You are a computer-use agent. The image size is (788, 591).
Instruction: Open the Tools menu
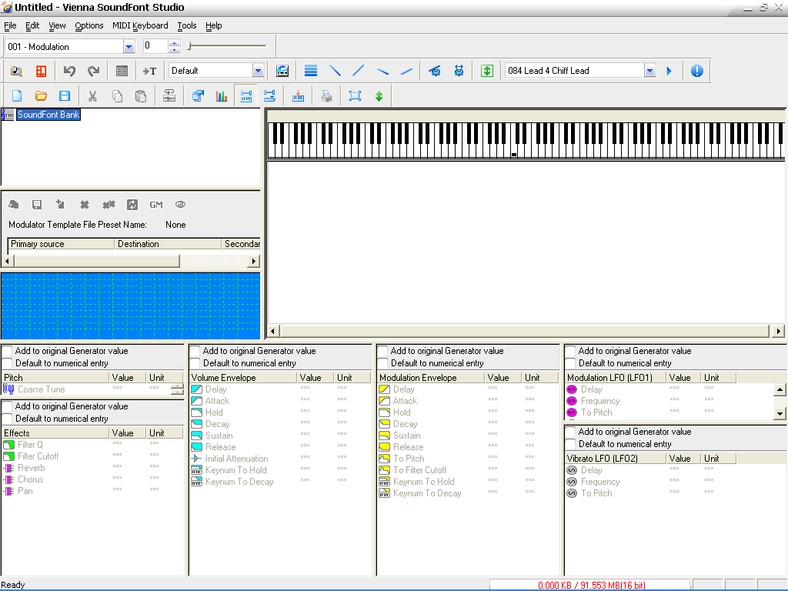pyautogui.click(x=187, y=25)
